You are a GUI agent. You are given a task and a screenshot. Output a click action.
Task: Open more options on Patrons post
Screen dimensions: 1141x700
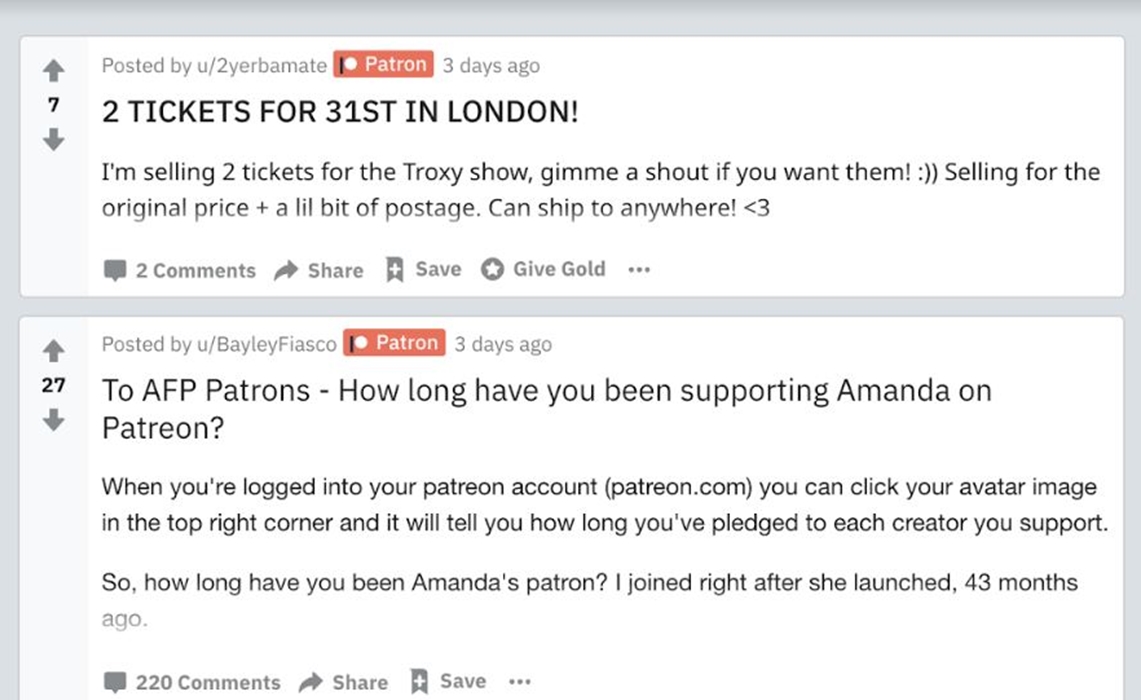519,682
